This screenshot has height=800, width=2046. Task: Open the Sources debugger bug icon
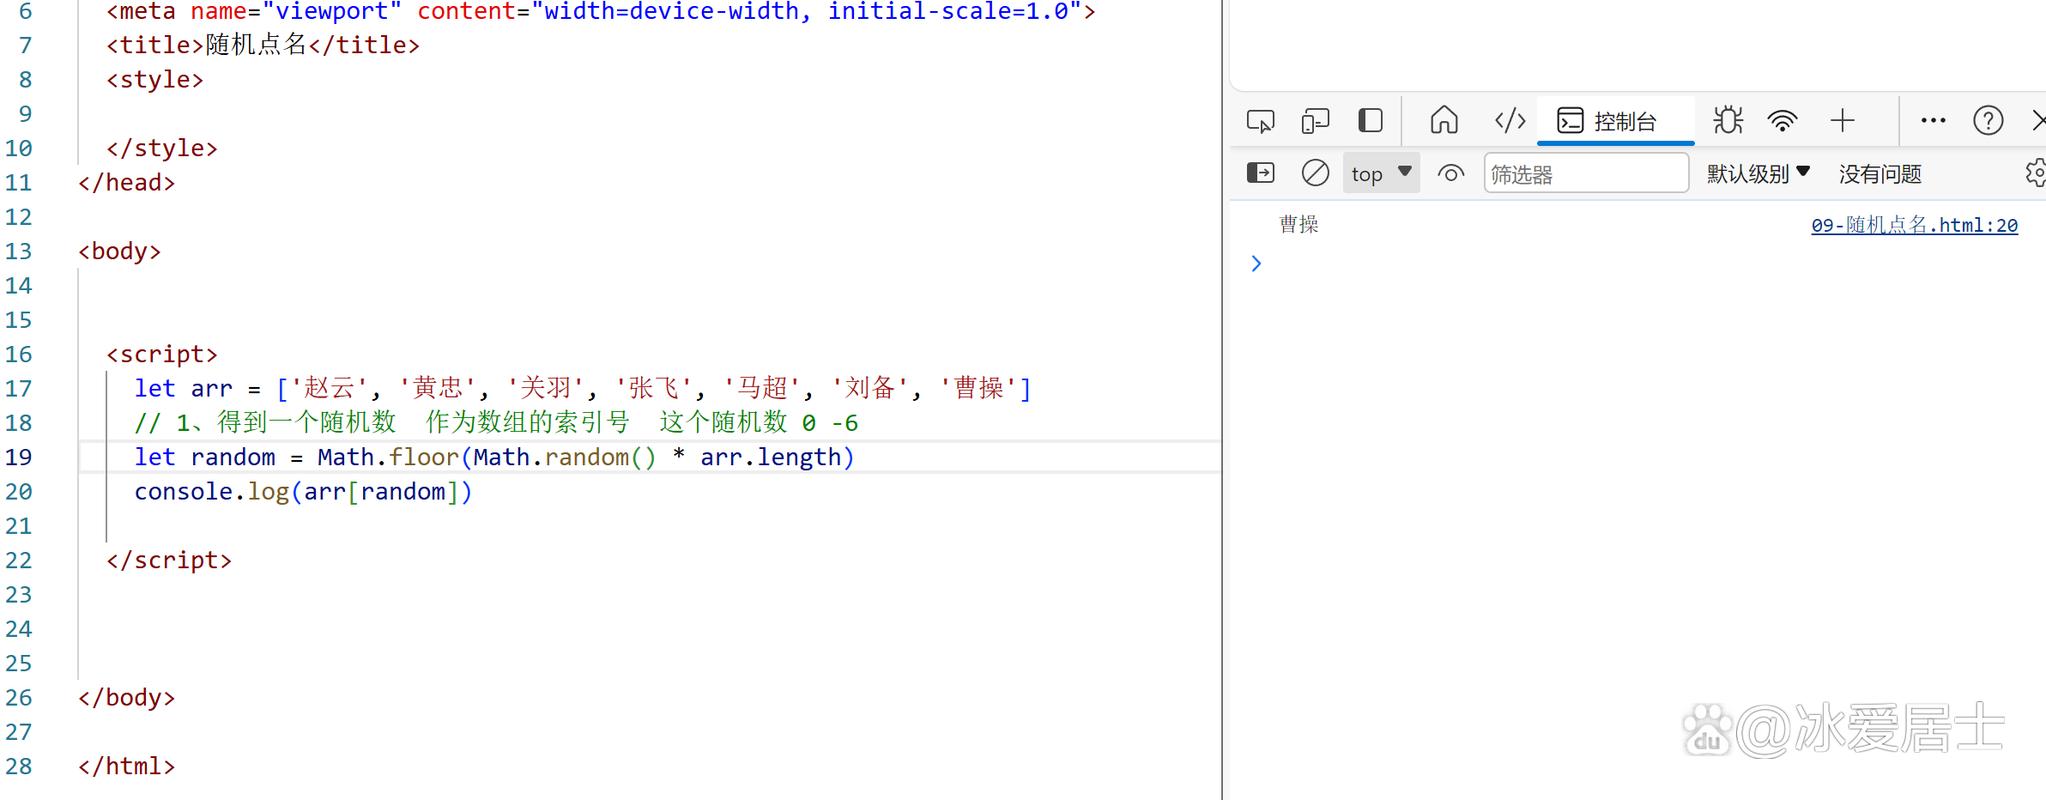[x=1727, y=121]
